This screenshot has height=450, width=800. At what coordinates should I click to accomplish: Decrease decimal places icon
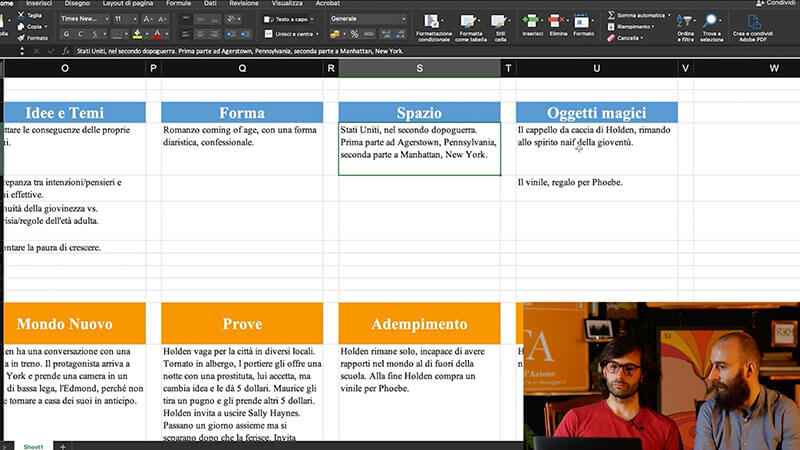(x=401, y=34)
